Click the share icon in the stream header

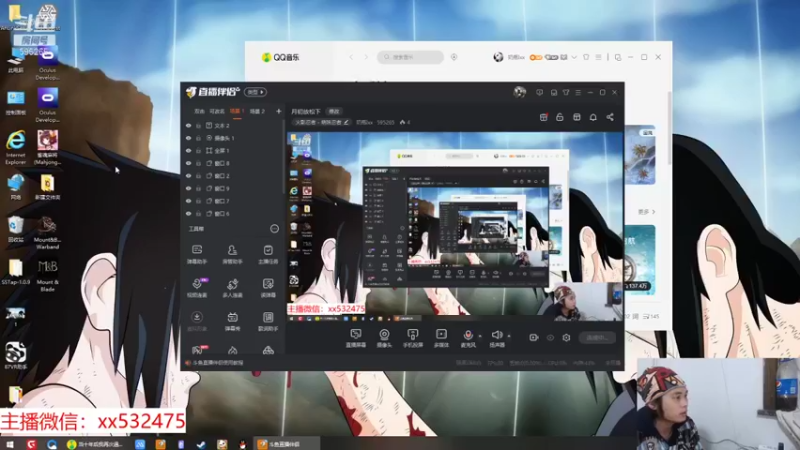[x=610, y=117]
